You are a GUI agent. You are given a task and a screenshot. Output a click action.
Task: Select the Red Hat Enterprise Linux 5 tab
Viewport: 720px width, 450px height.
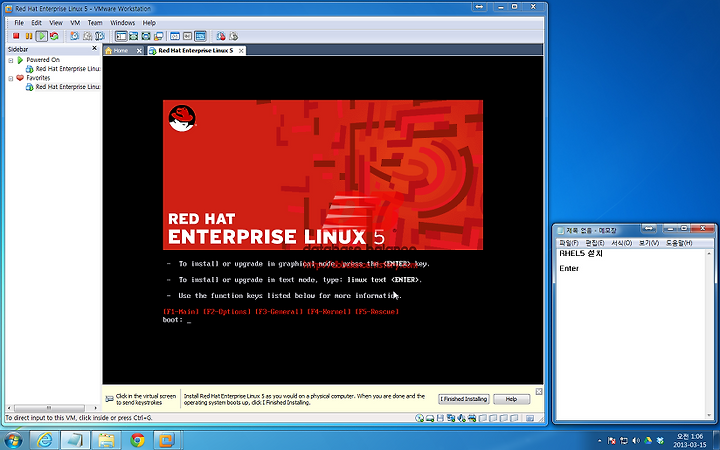[196, 51]
